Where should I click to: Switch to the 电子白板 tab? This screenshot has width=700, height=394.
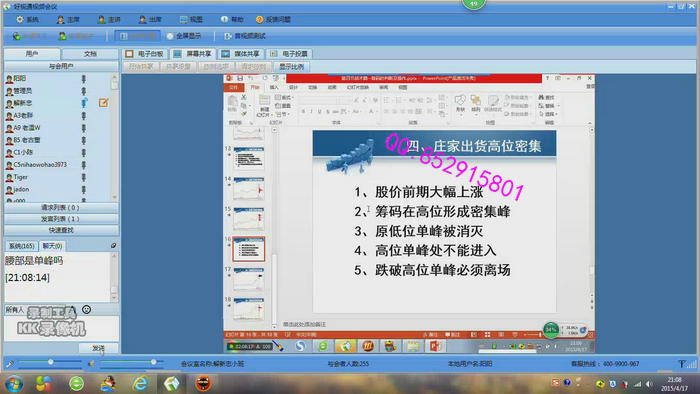[145, 54]
